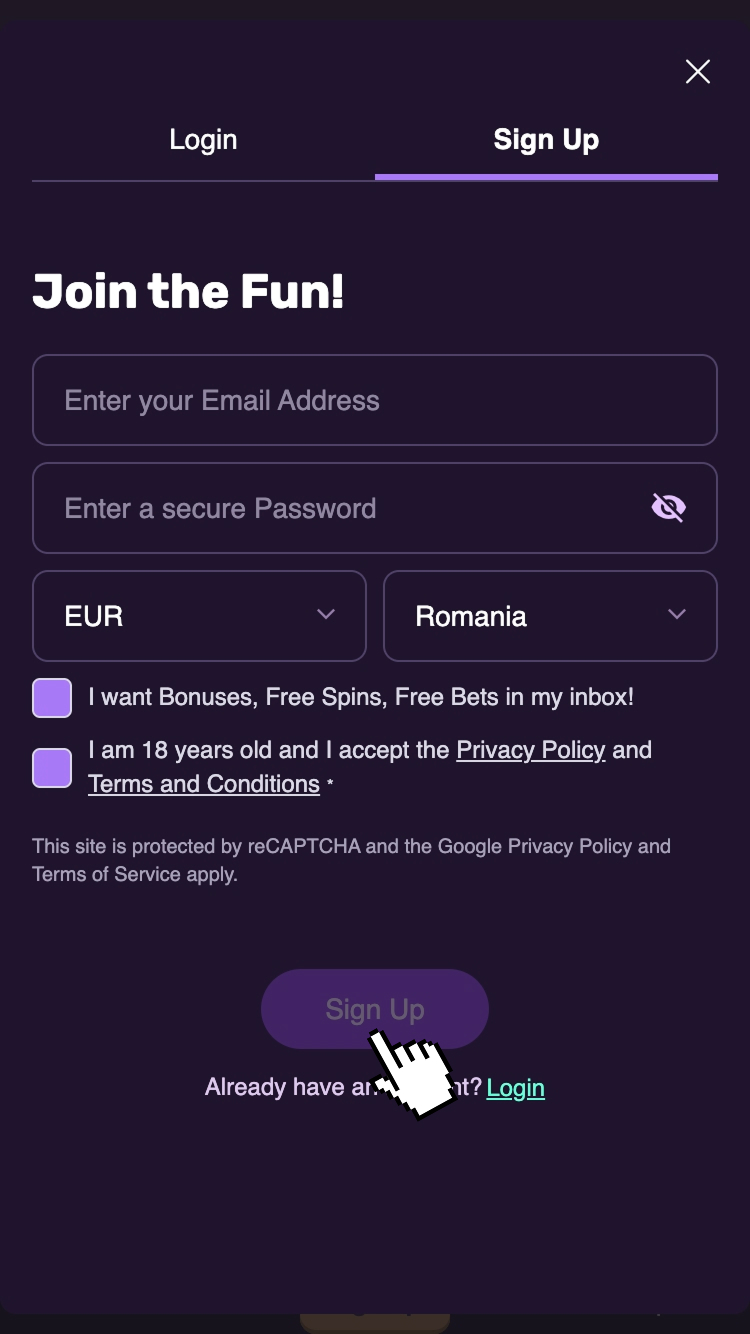
Task: Open the Romania country dropdown
Action: (x=550, y=616)
